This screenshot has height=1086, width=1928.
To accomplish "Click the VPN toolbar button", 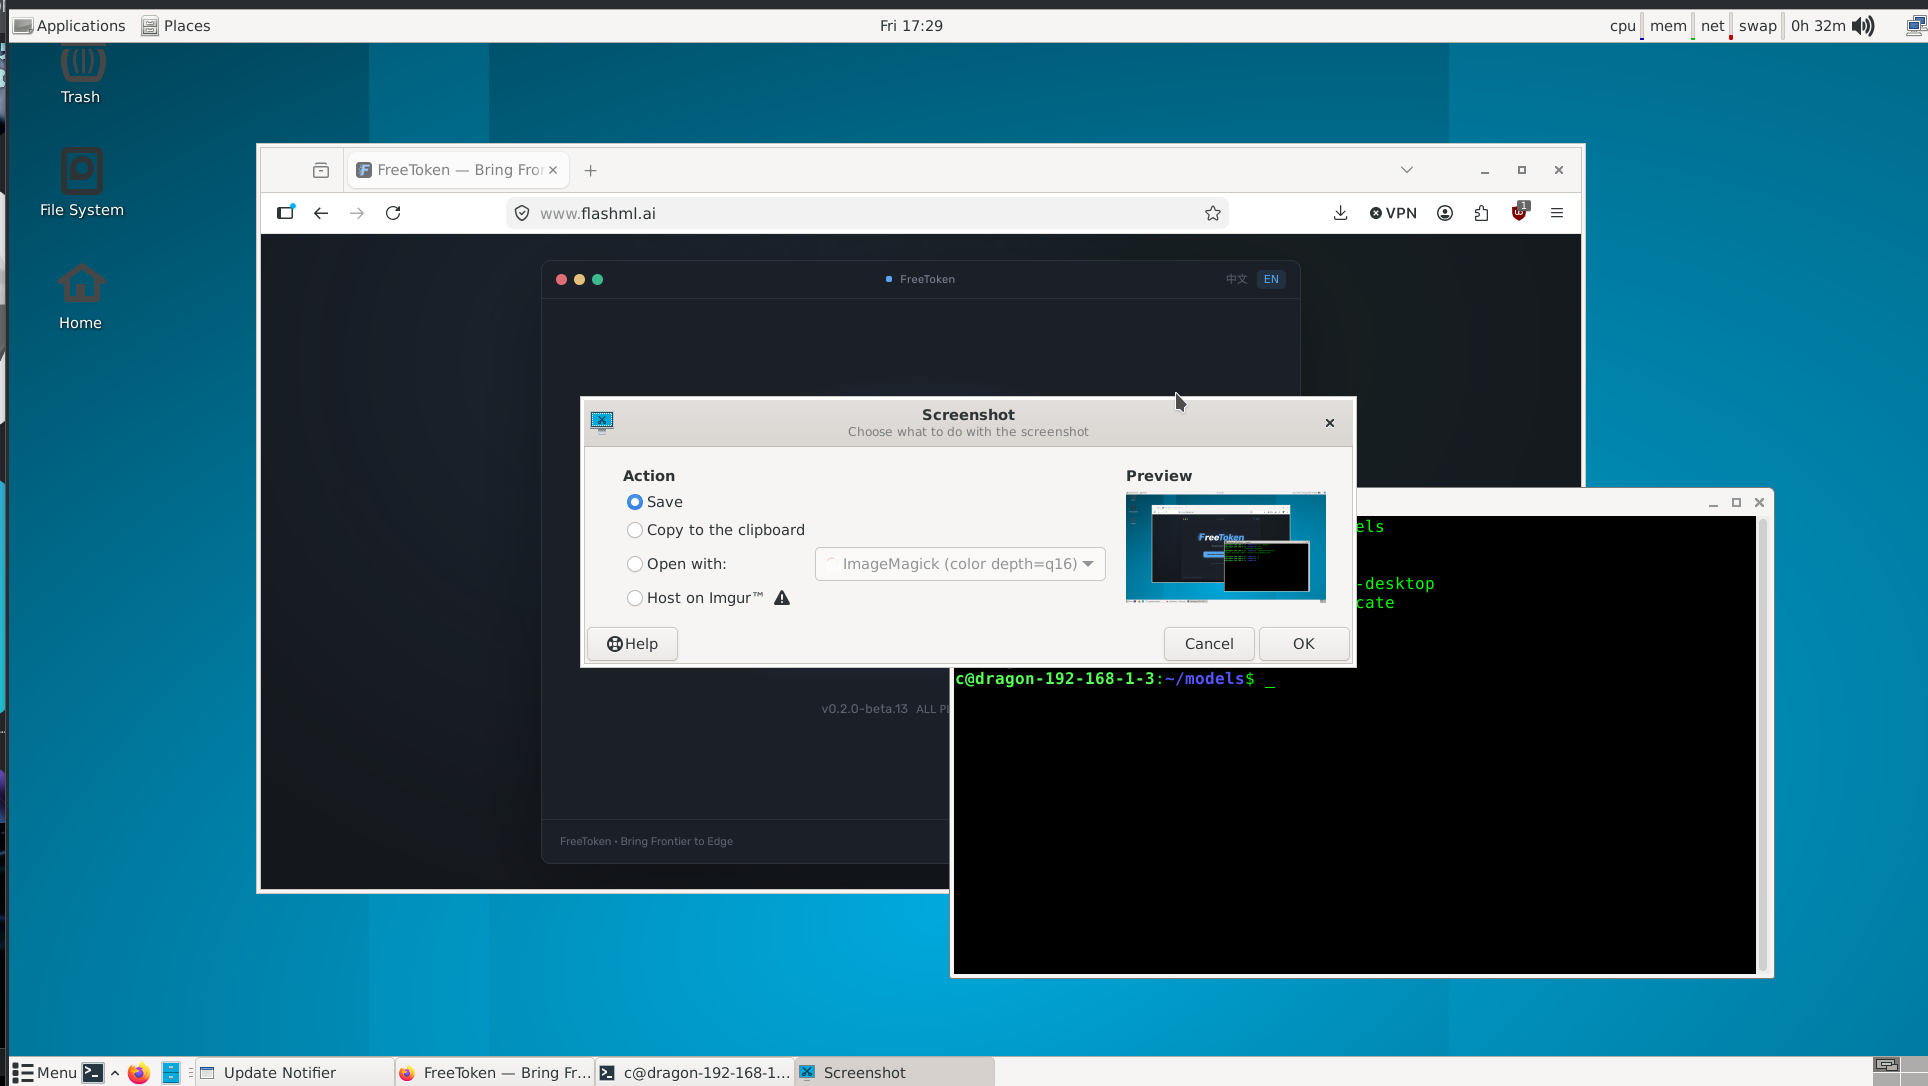I will point(1393,213).
